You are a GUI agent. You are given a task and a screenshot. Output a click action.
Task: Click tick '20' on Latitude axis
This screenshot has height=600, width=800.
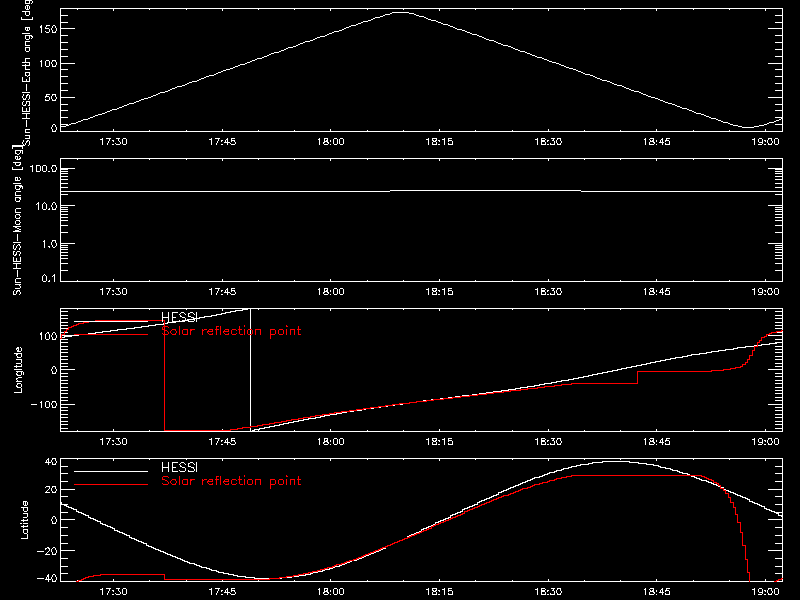[52, 490]
